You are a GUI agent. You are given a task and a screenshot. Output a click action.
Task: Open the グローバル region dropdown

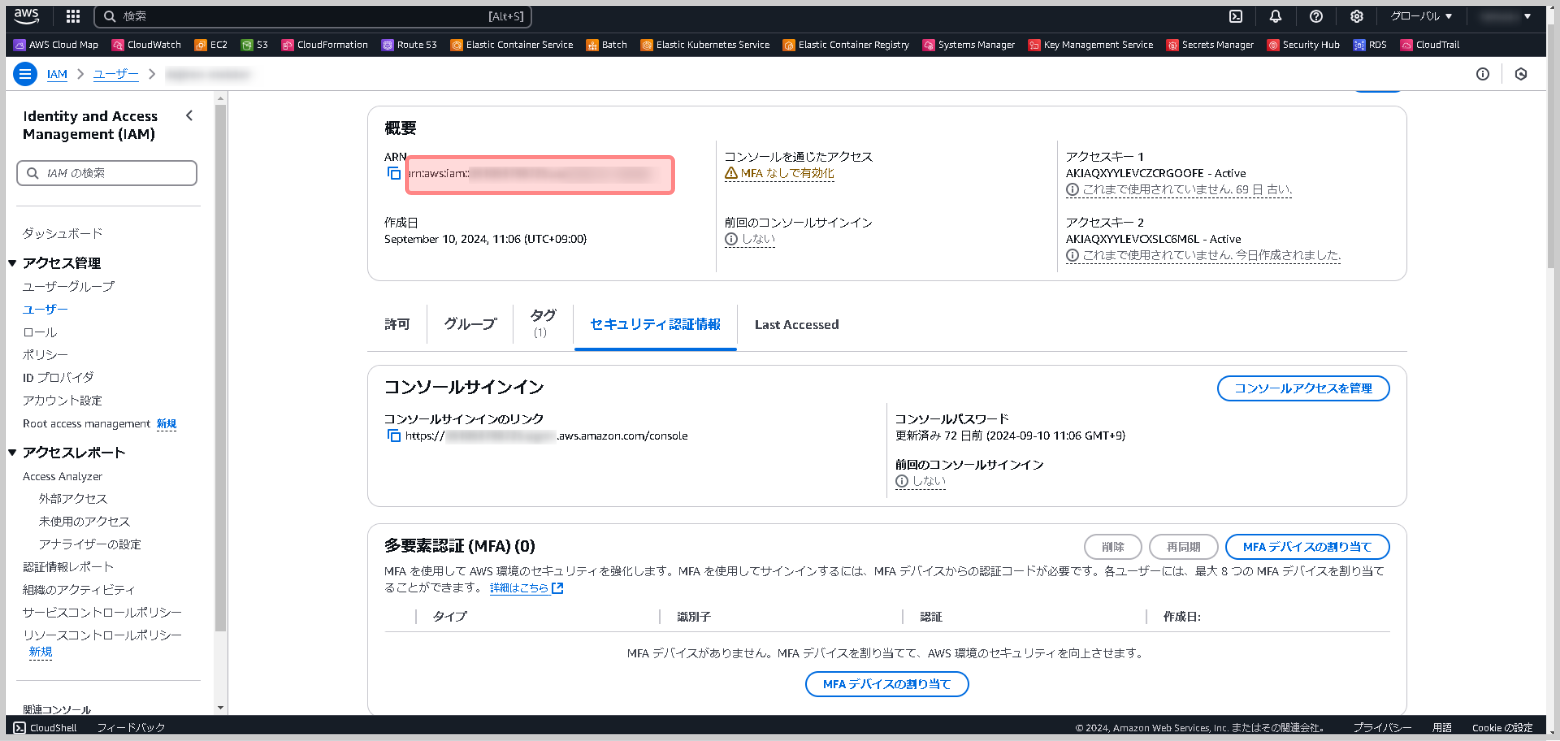(x=1421, y=16)
